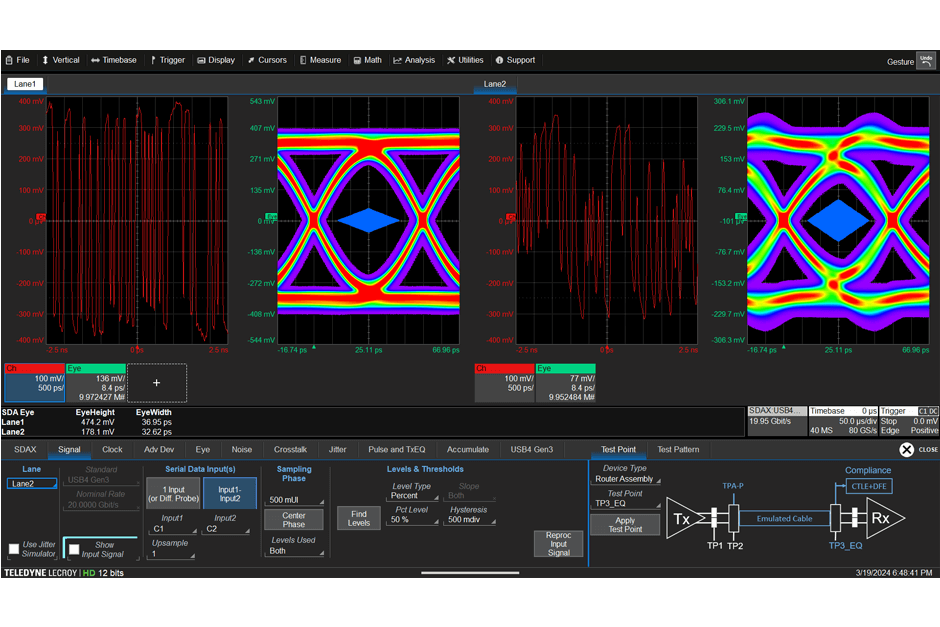
Task: Close the SDAX dialog panel
Action: click(x=907, y=450)
